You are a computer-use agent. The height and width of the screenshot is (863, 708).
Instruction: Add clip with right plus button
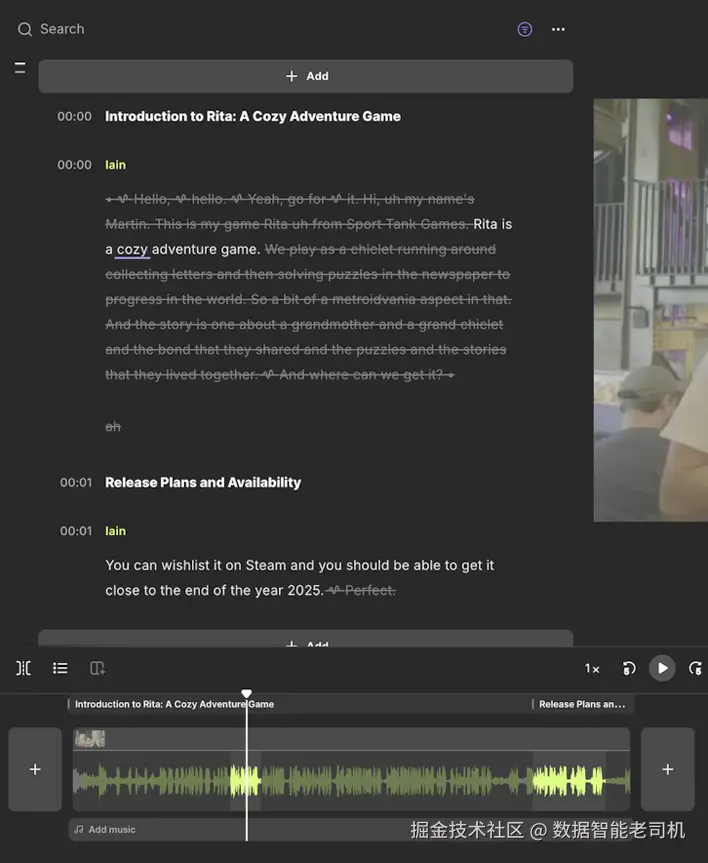click(x=668, y=769)
